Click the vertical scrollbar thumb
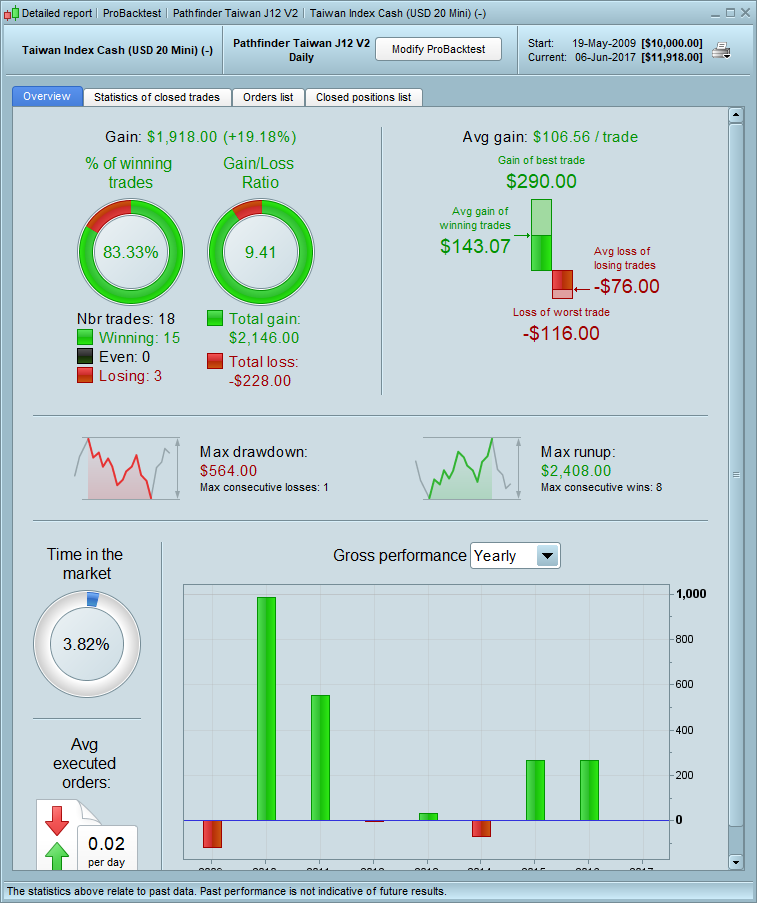This screenshot has width=757, height=903. click(x=736, y=475)
